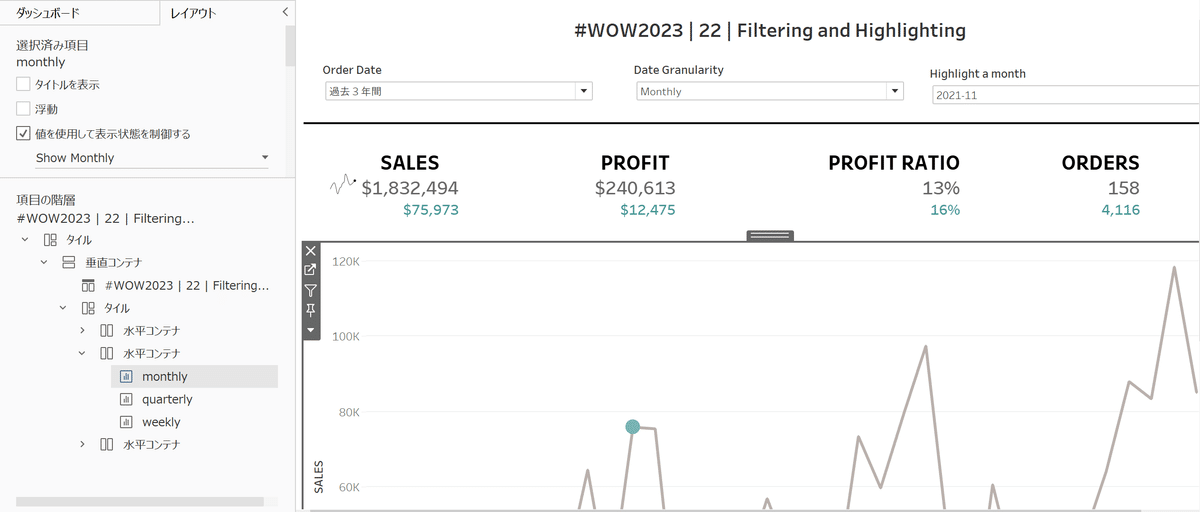This screenshot has height=512, width=1200.
Task: Select the monthly item in hierarchy
Action: 194,377
